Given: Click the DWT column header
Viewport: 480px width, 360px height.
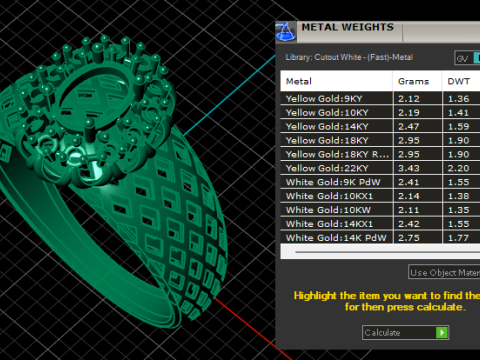Looking at the screenshot, I should (x=461, y=81).
